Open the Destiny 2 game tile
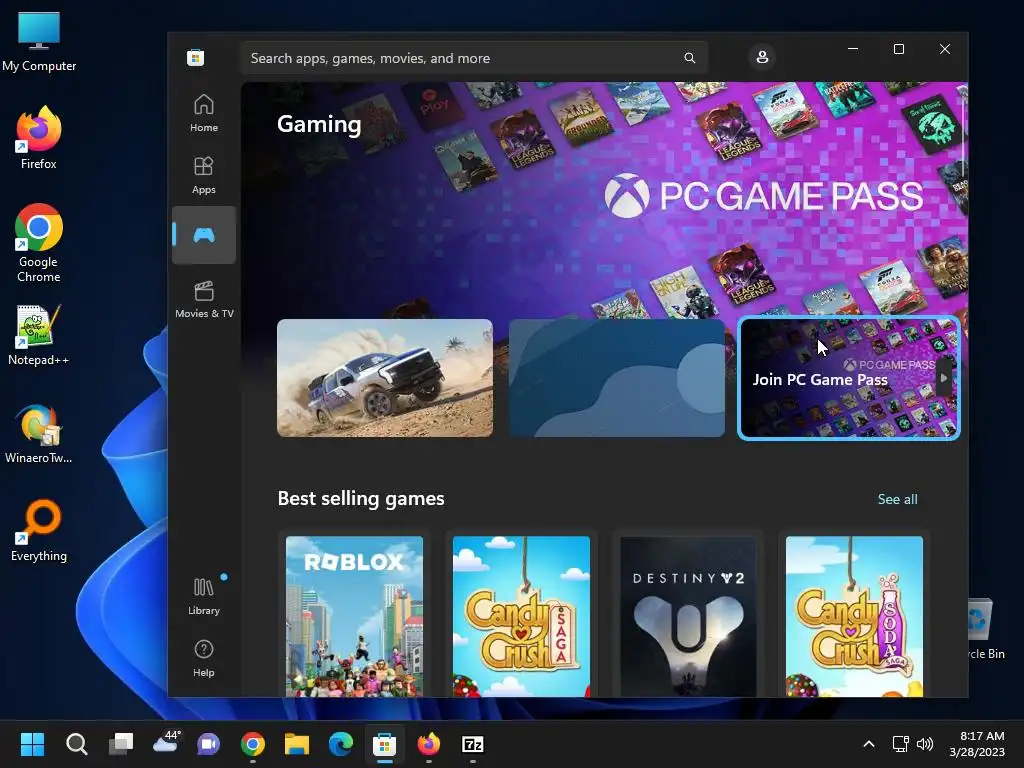 point(688,616)
